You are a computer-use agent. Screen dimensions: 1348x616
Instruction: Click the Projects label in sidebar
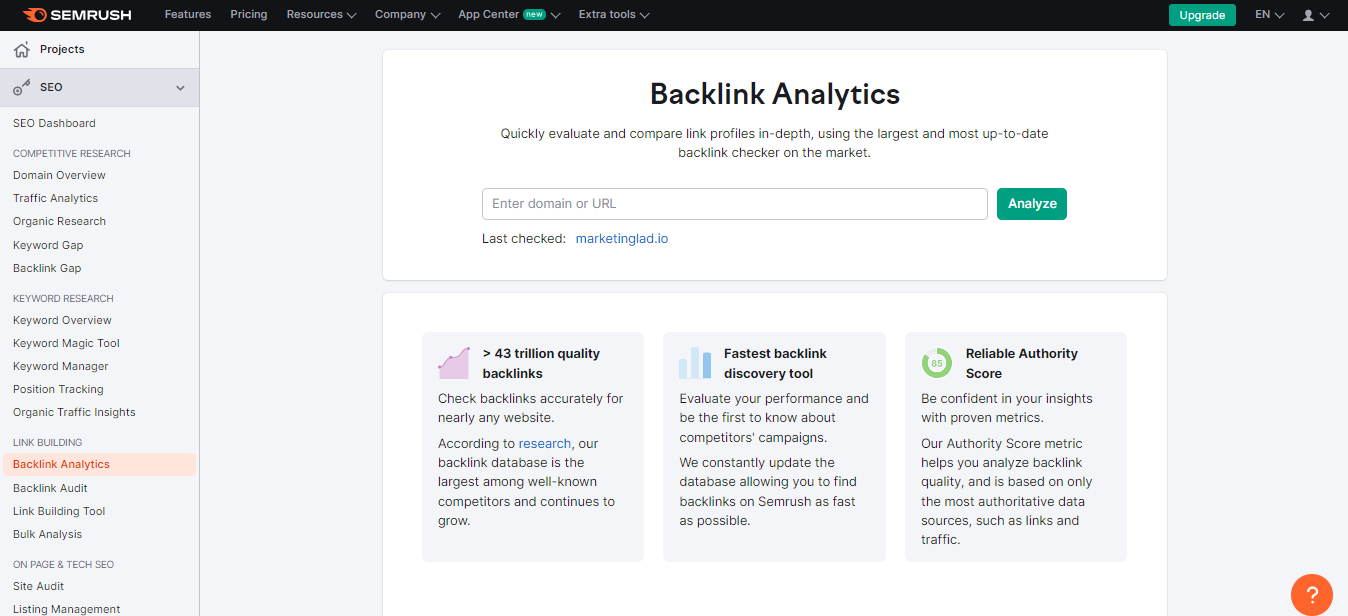[x=62, y=49]
